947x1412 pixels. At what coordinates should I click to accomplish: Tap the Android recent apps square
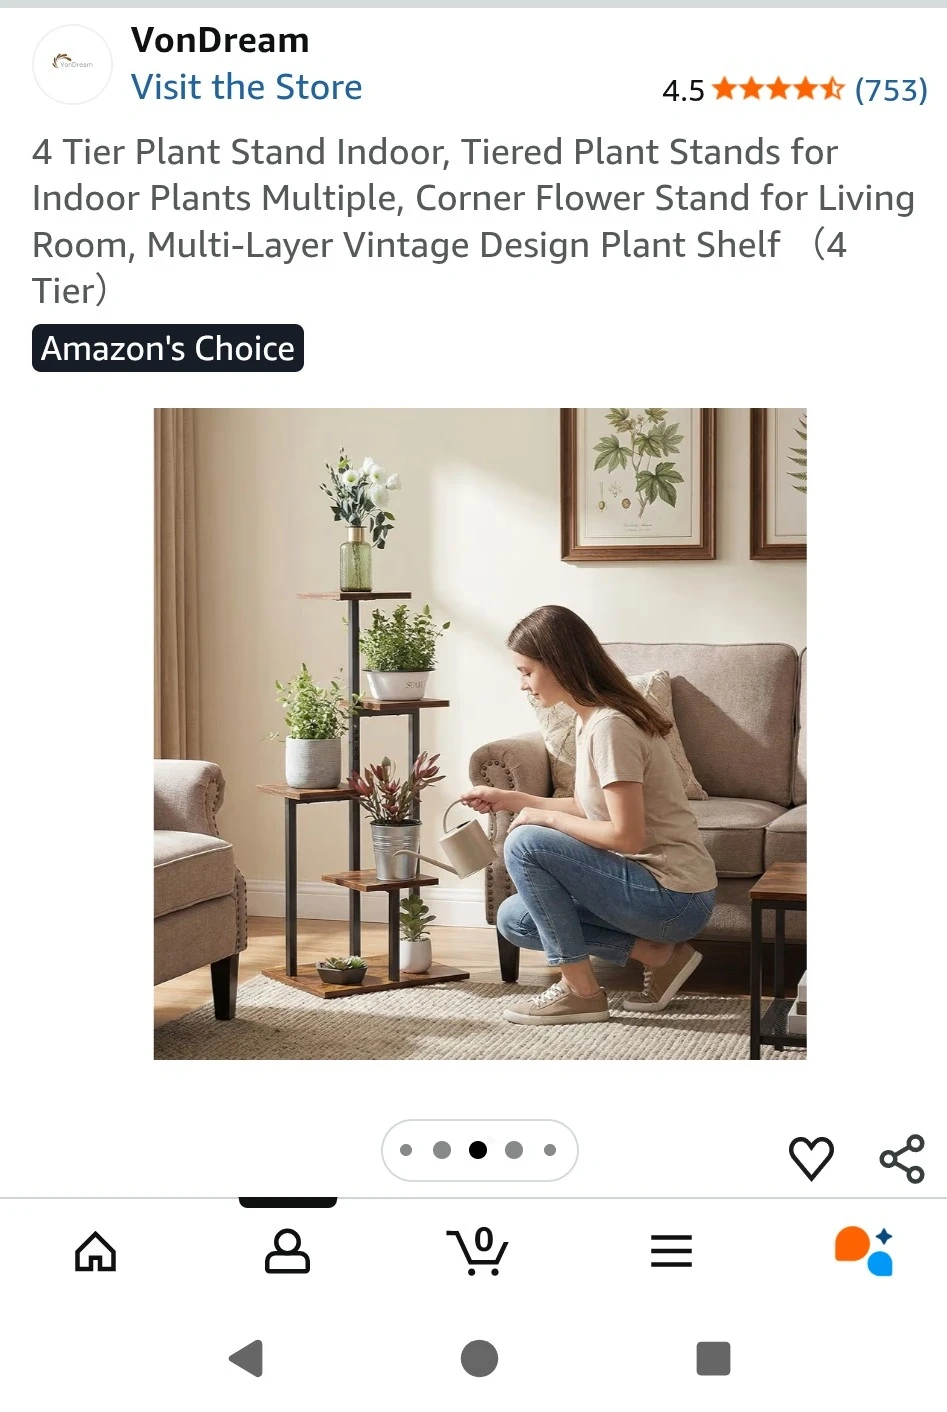tap(713, 1358)
